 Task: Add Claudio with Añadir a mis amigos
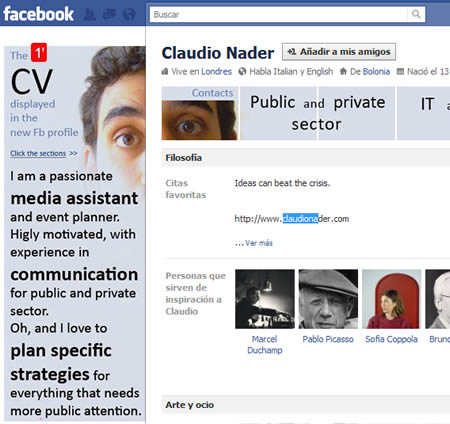point(339,52)
